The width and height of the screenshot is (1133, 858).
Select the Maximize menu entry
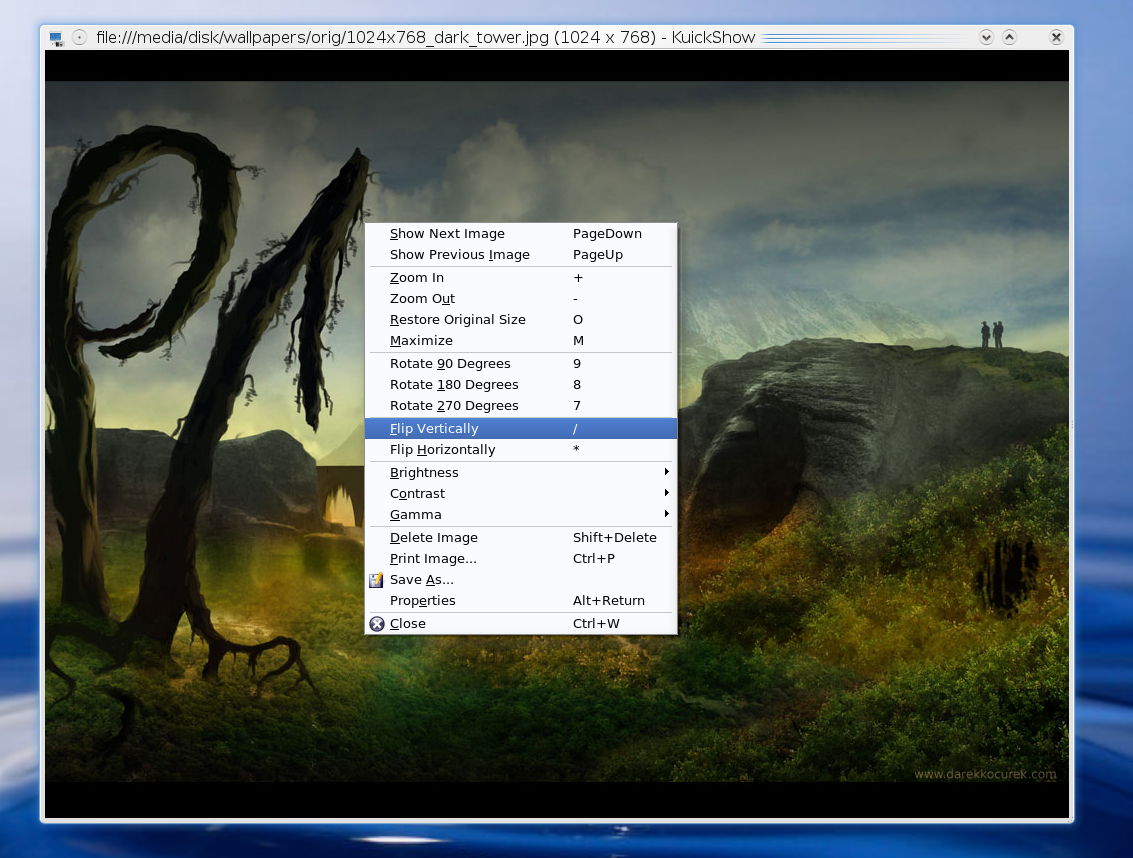[x=521, y=340]
